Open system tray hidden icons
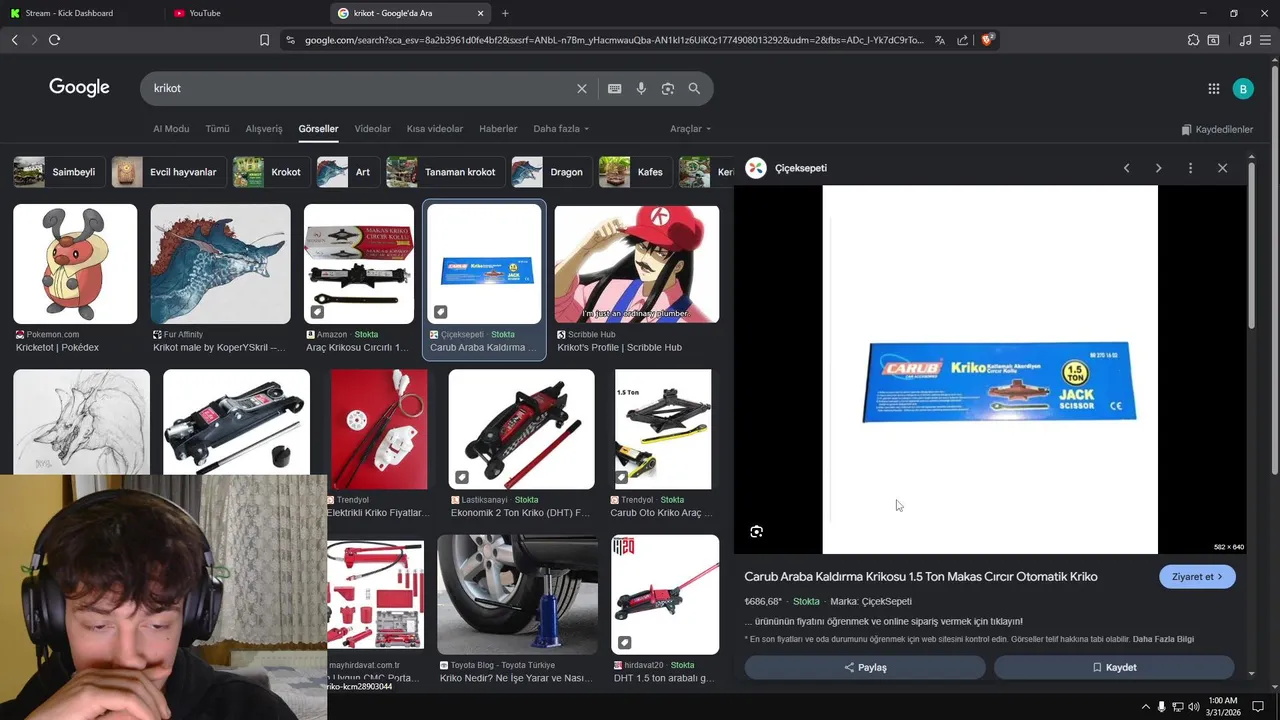1280x720 pixels. (x=1146, y=707)
